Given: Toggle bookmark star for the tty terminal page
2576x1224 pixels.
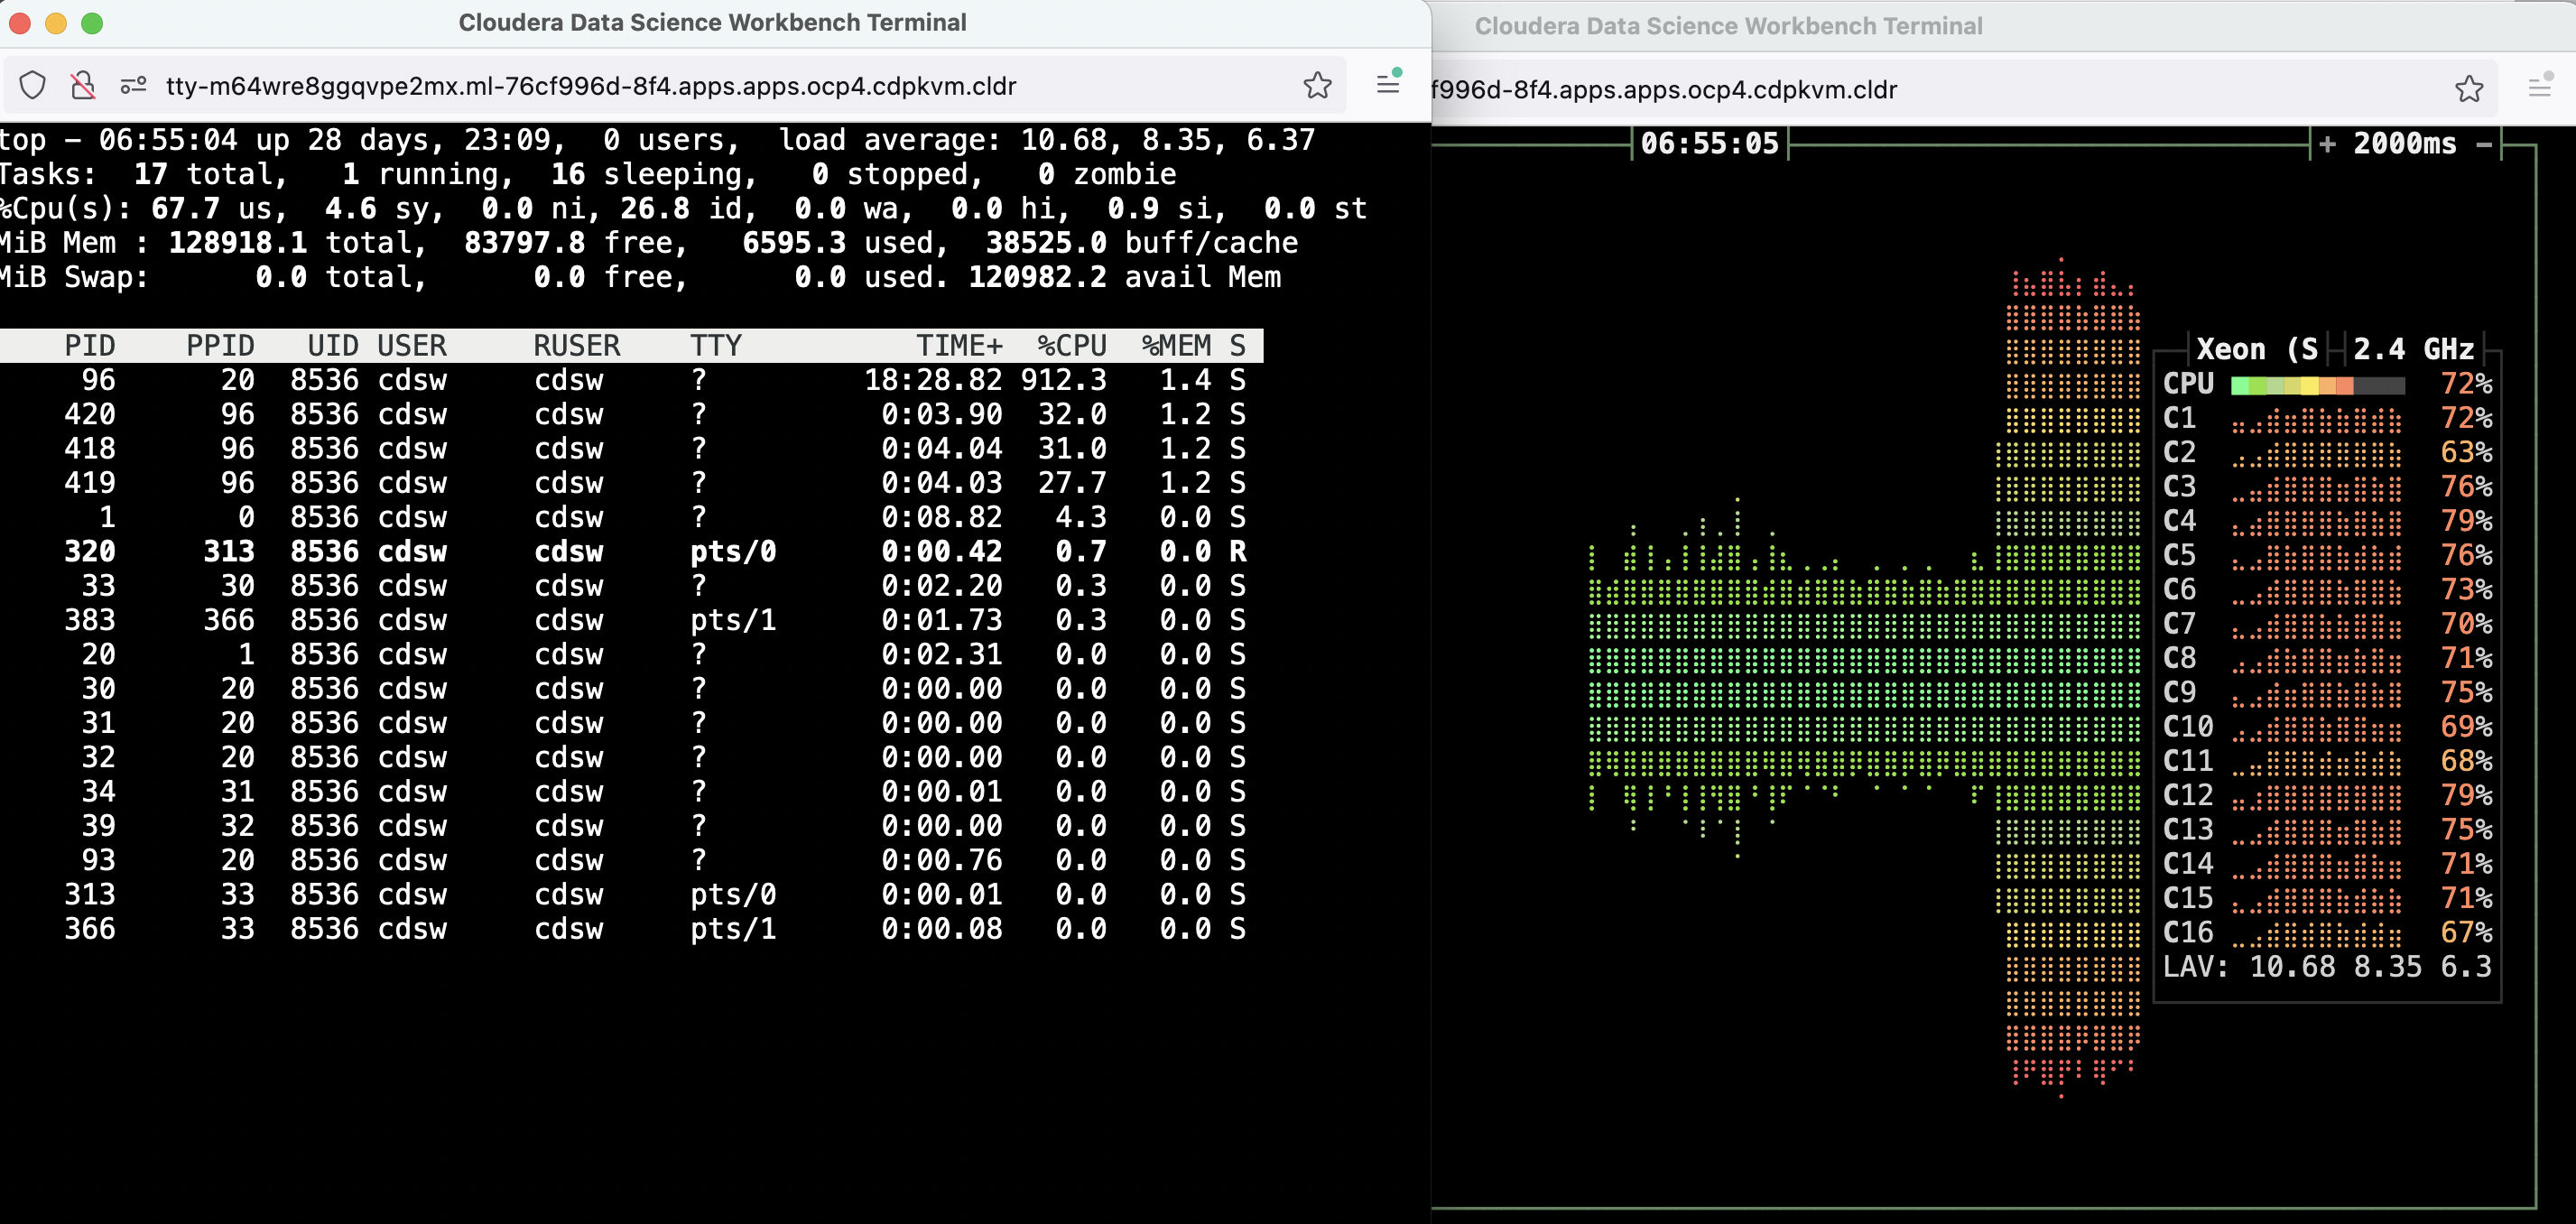Looking at the screenshot, I should [1318, 85].
